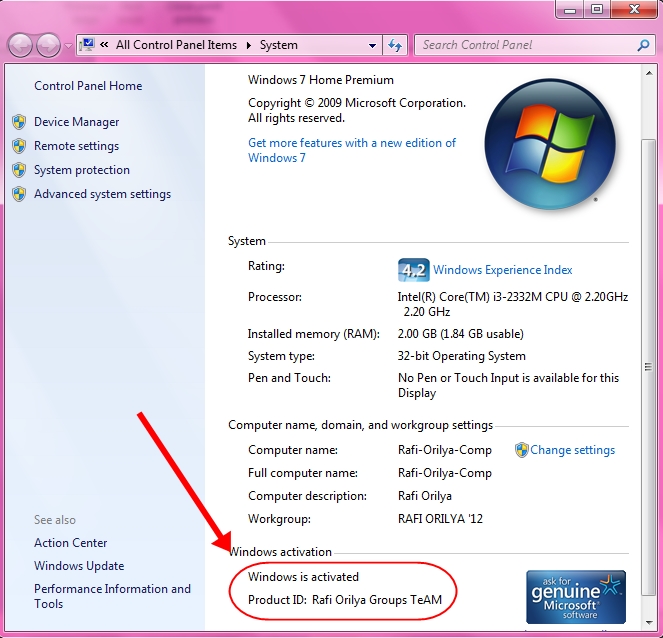Click the ask for genuine Microsoft badge
Image resolution: width=663 pixels, height=638 pixels.
point(575,597)
